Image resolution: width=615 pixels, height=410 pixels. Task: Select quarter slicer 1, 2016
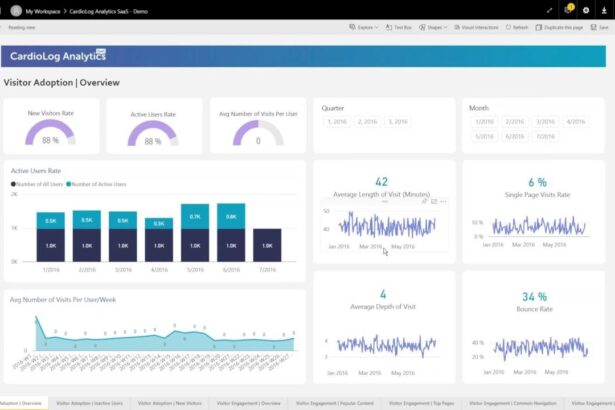click(337, 122)
